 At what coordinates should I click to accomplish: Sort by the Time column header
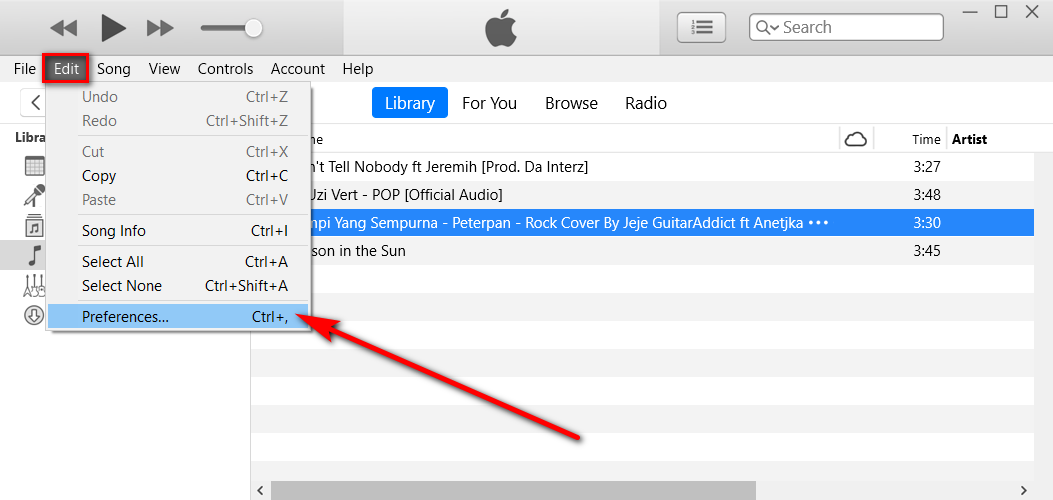tap(925, 140)
